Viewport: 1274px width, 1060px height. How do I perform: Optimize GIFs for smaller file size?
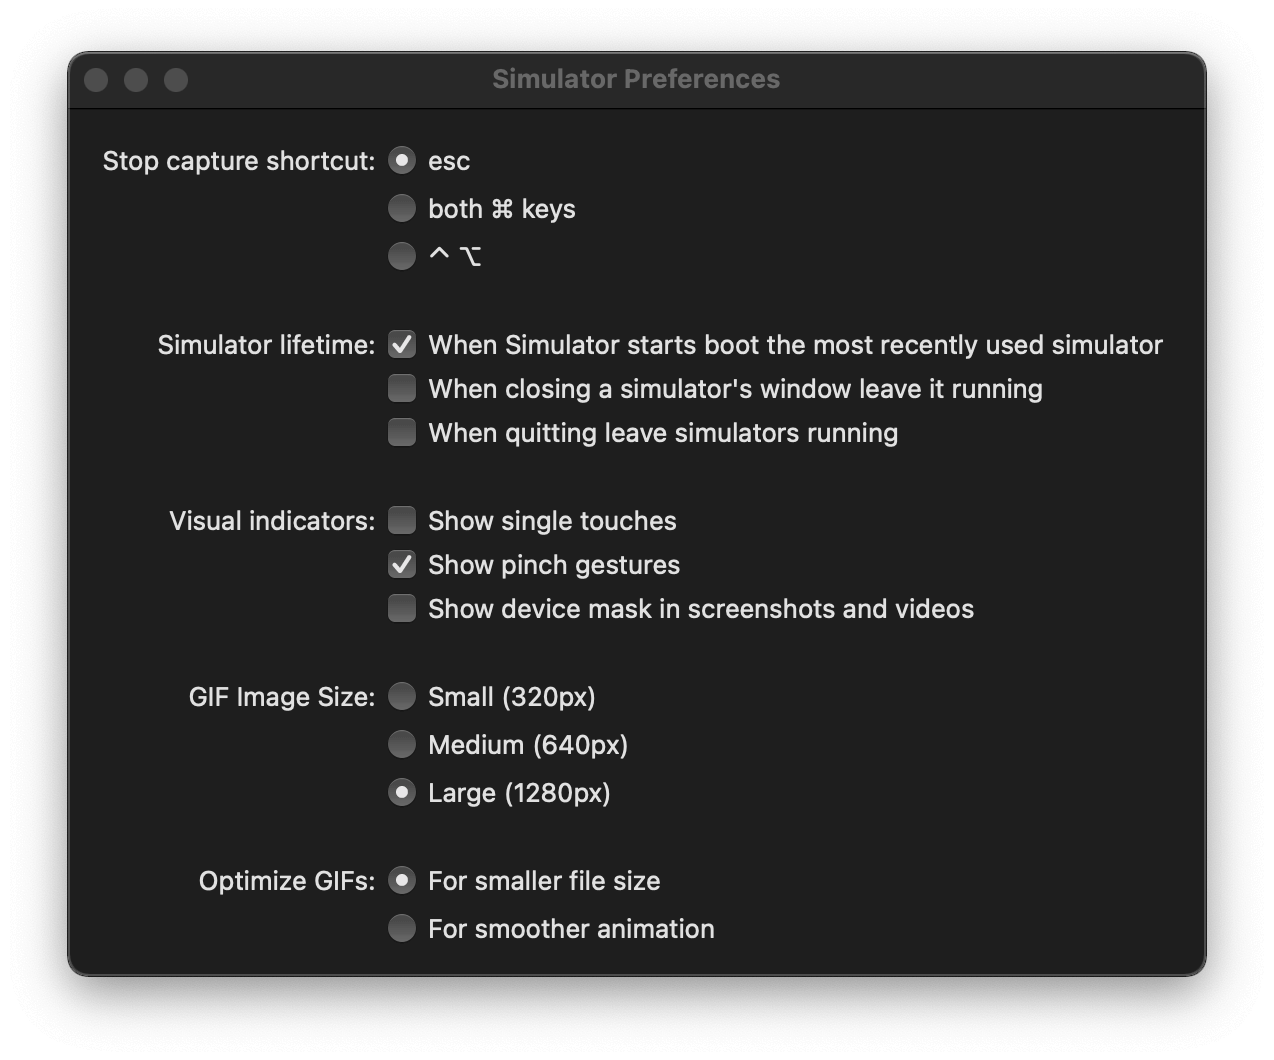coord(401,881)
